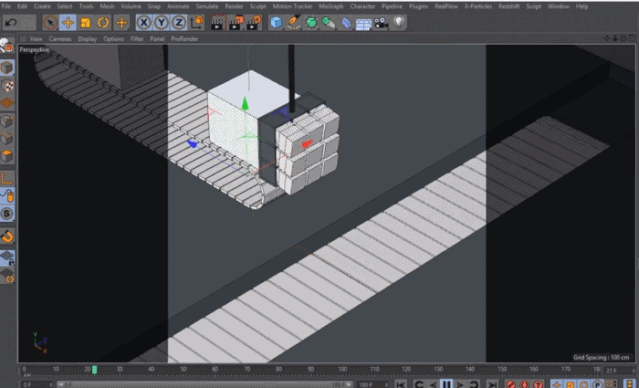The height and width of the screenshot is (388, 639).
Task: Click the timeline preview range slider
Action: (205, 384)
